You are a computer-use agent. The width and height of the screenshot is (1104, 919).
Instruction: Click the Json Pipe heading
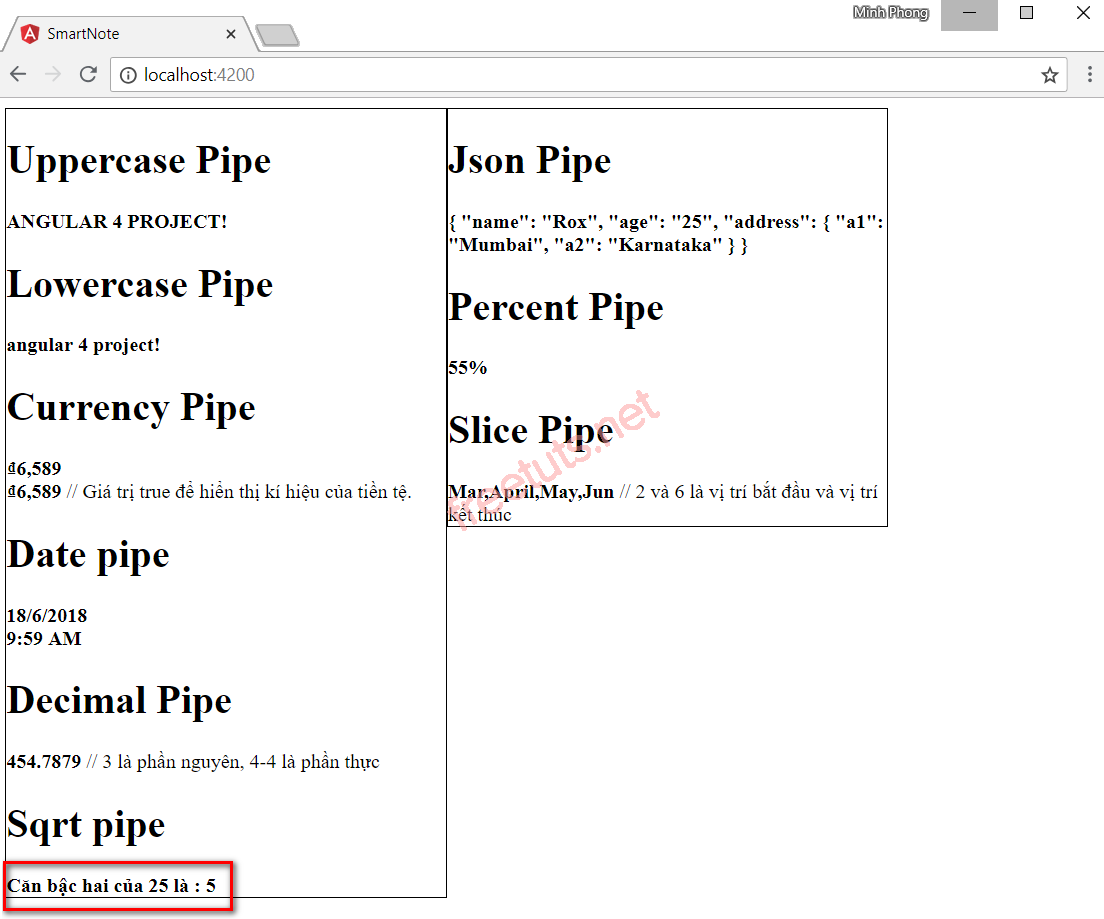pyautogui.click(x=530, y=160)
